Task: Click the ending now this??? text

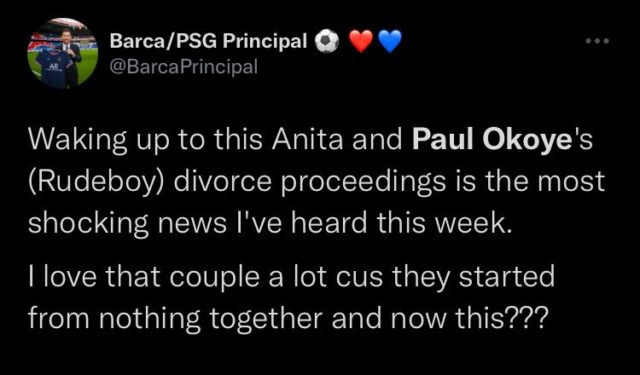Action: 468,319
